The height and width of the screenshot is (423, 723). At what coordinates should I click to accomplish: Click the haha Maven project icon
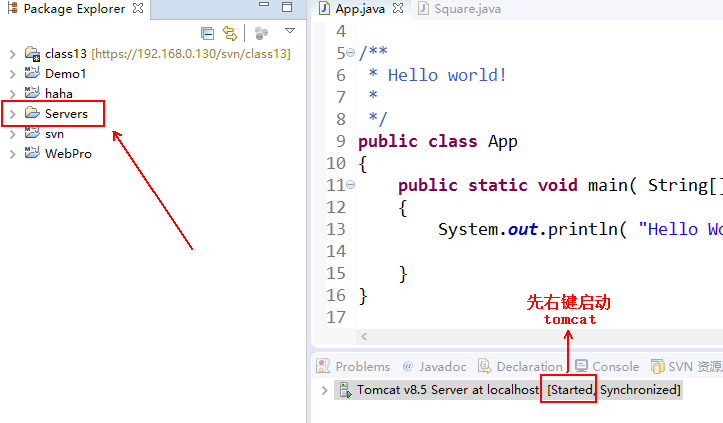click(x=32, y=92)
